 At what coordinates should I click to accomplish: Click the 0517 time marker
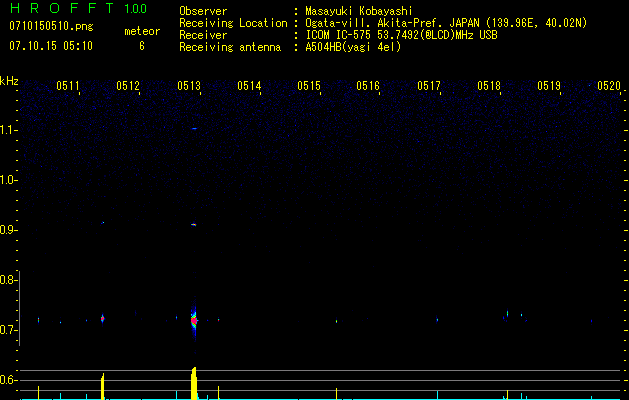click(429, 86)
